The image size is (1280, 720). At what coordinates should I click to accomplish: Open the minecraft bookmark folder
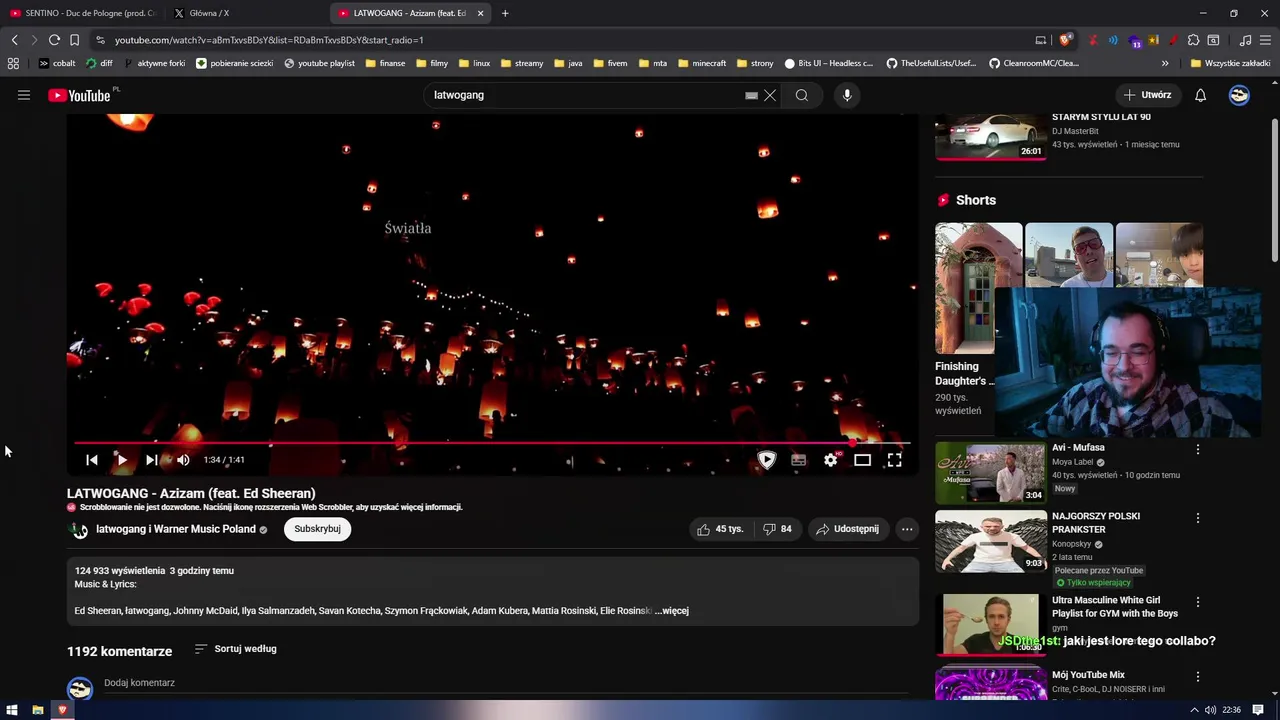pyautogui.click(x=702, y=63)
